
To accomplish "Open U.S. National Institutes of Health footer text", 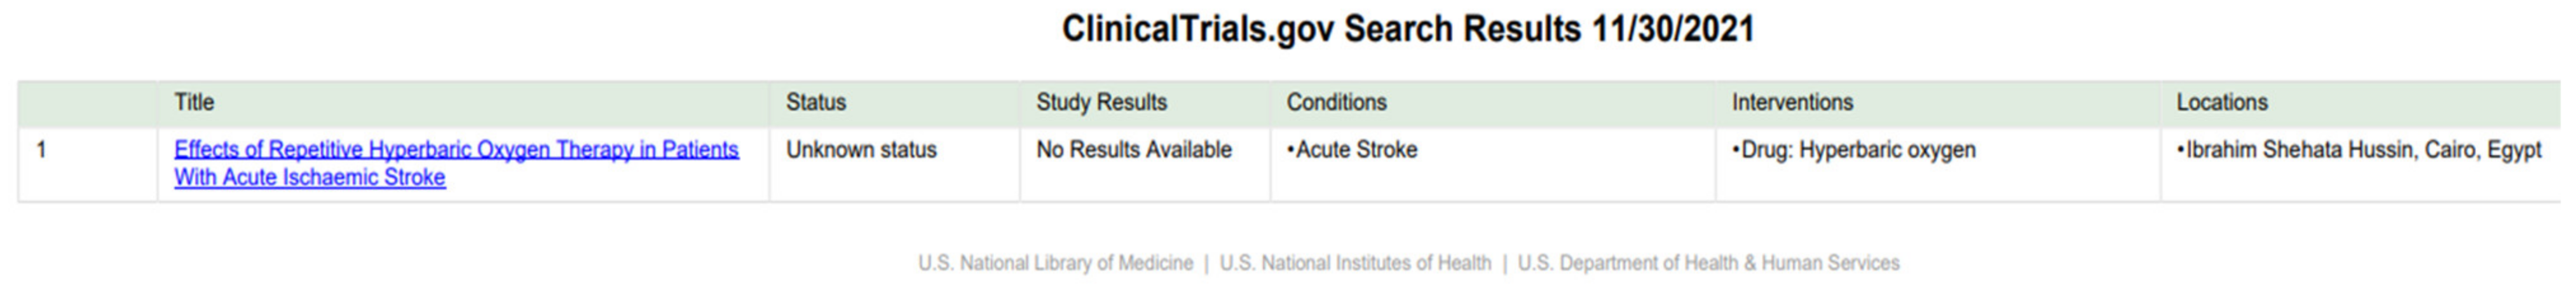I will click(1355, 263).
